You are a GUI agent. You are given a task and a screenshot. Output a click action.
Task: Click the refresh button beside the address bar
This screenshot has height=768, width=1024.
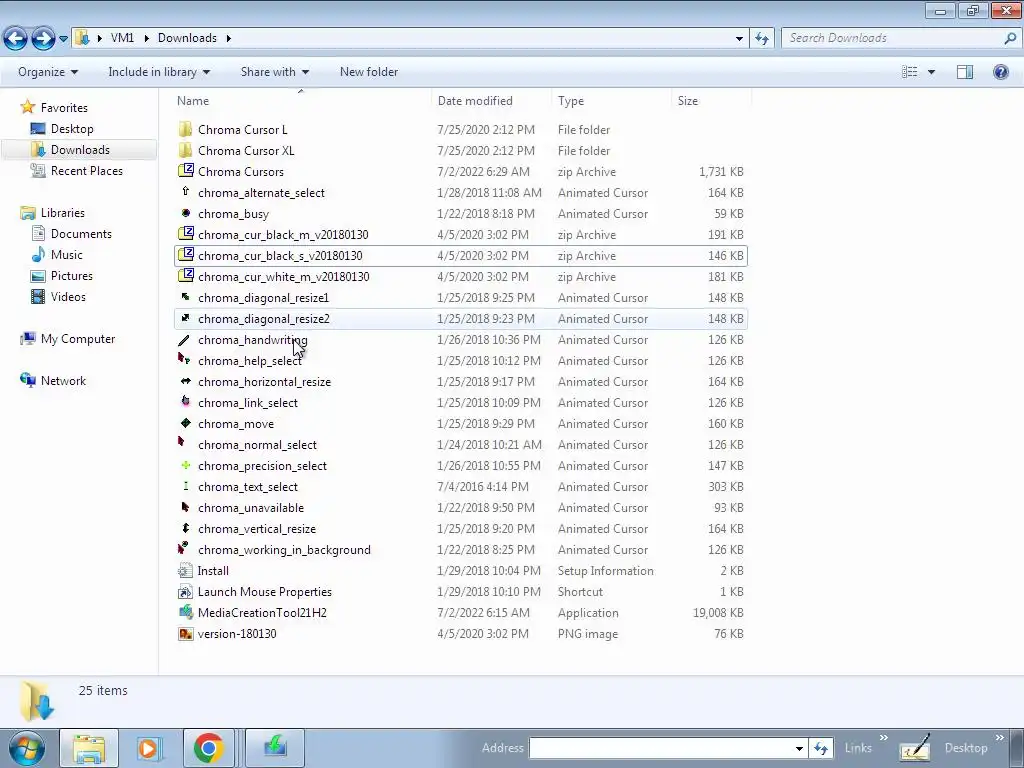click(x=761, y=38)
